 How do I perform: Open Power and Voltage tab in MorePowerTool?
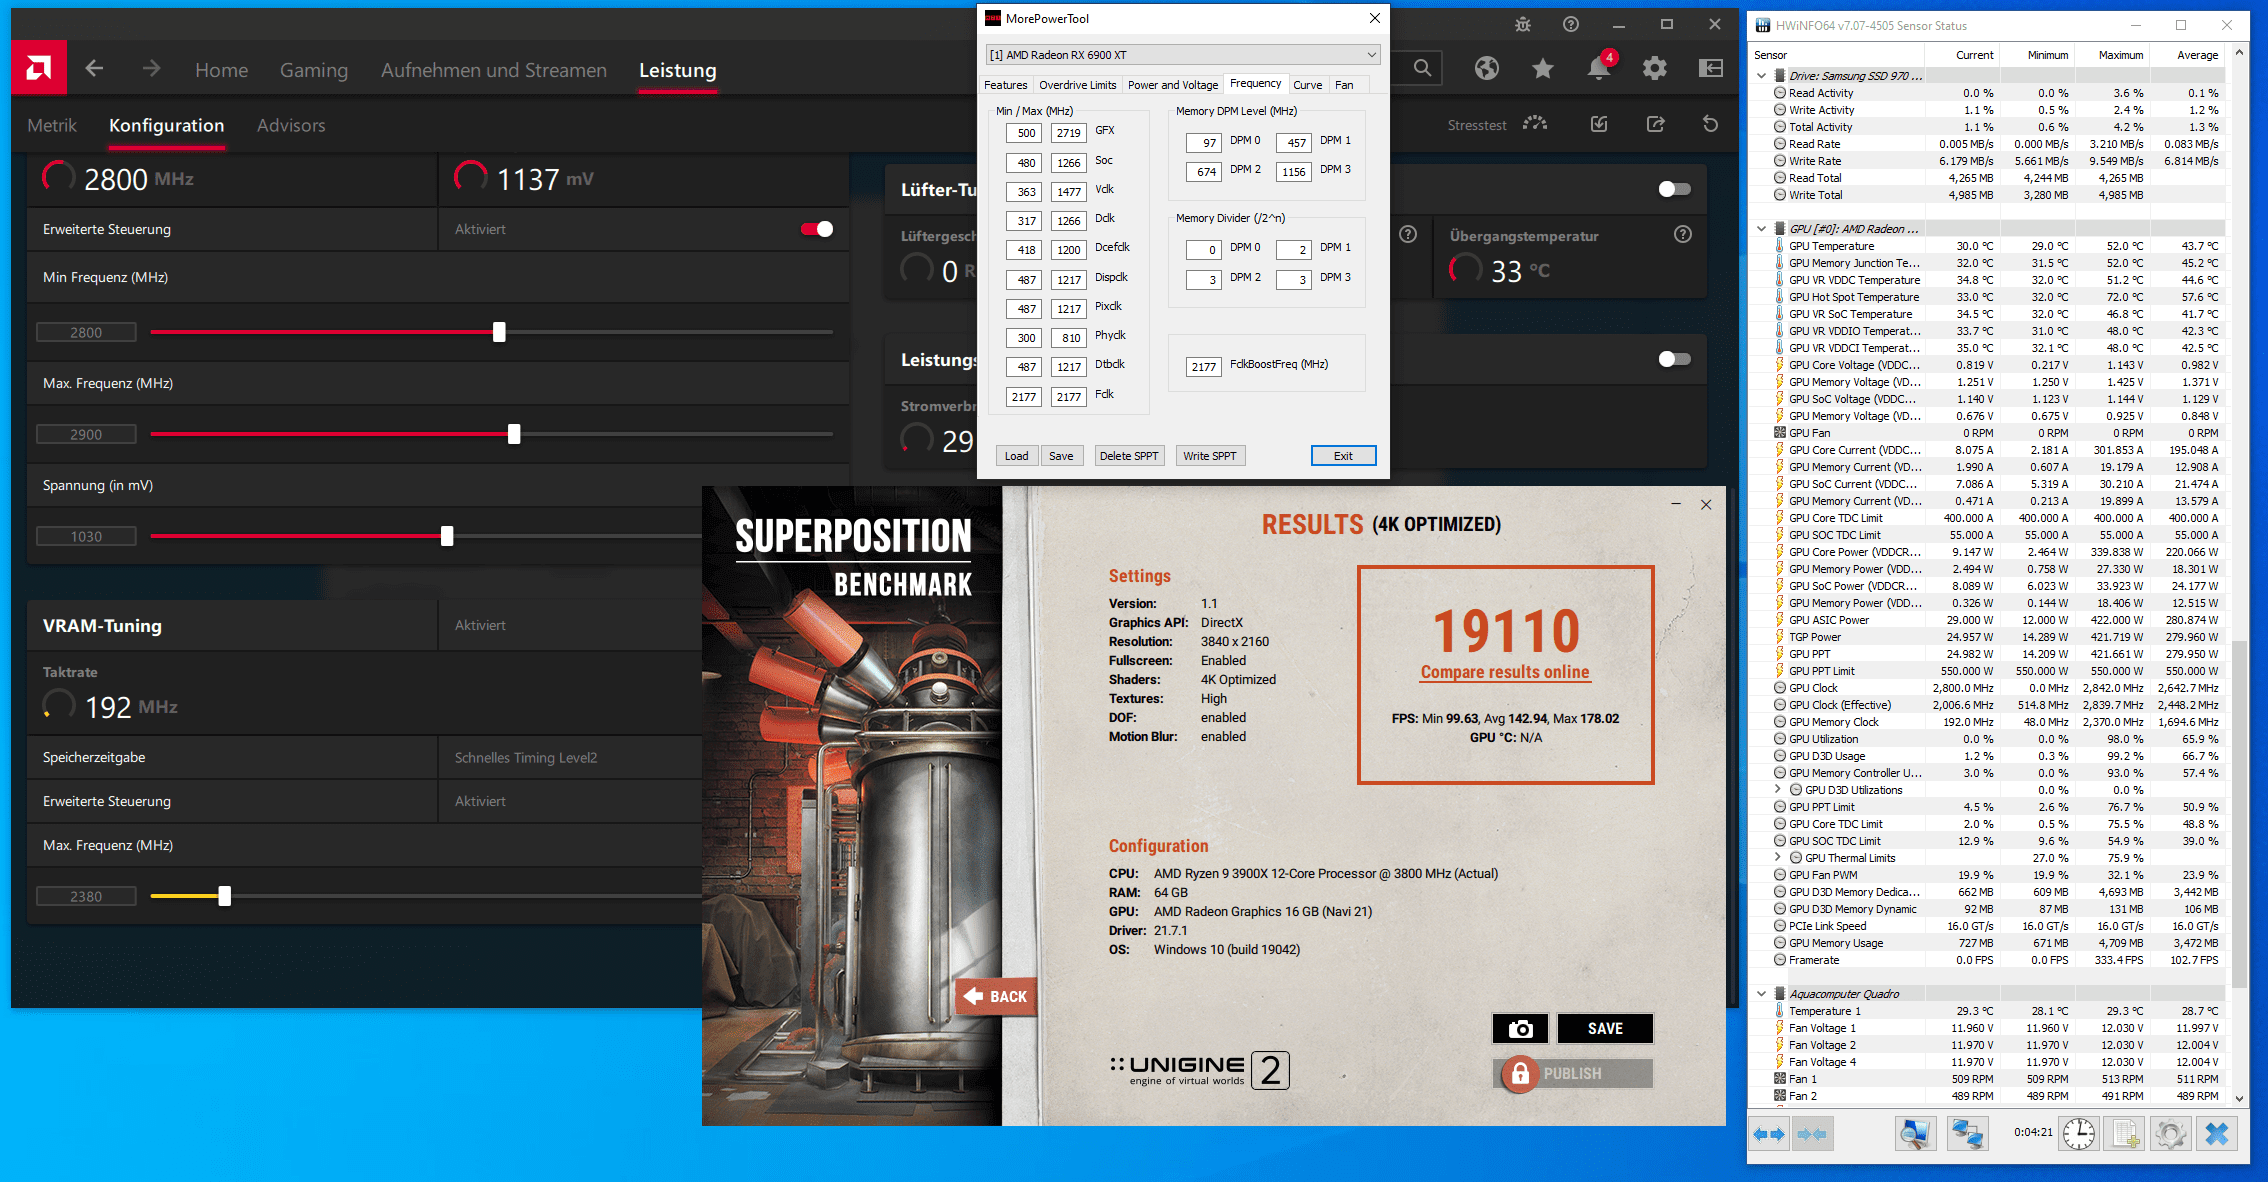point(1173,85)
